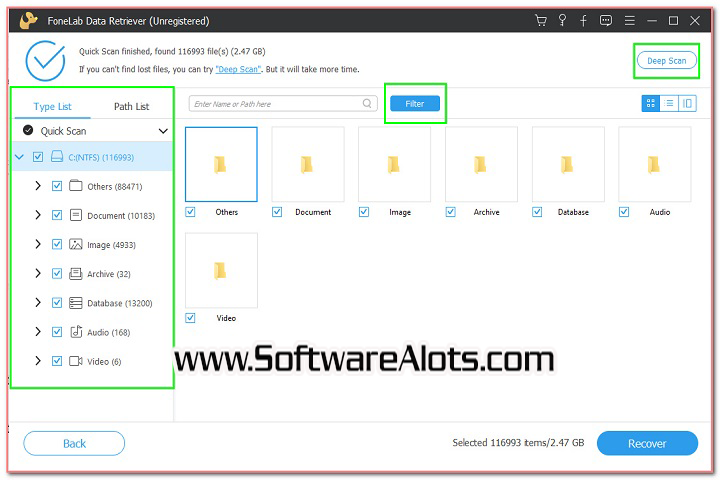Viewport: 720px width, 480px height.
Task: Switch to list view
Action: point(669,103)
